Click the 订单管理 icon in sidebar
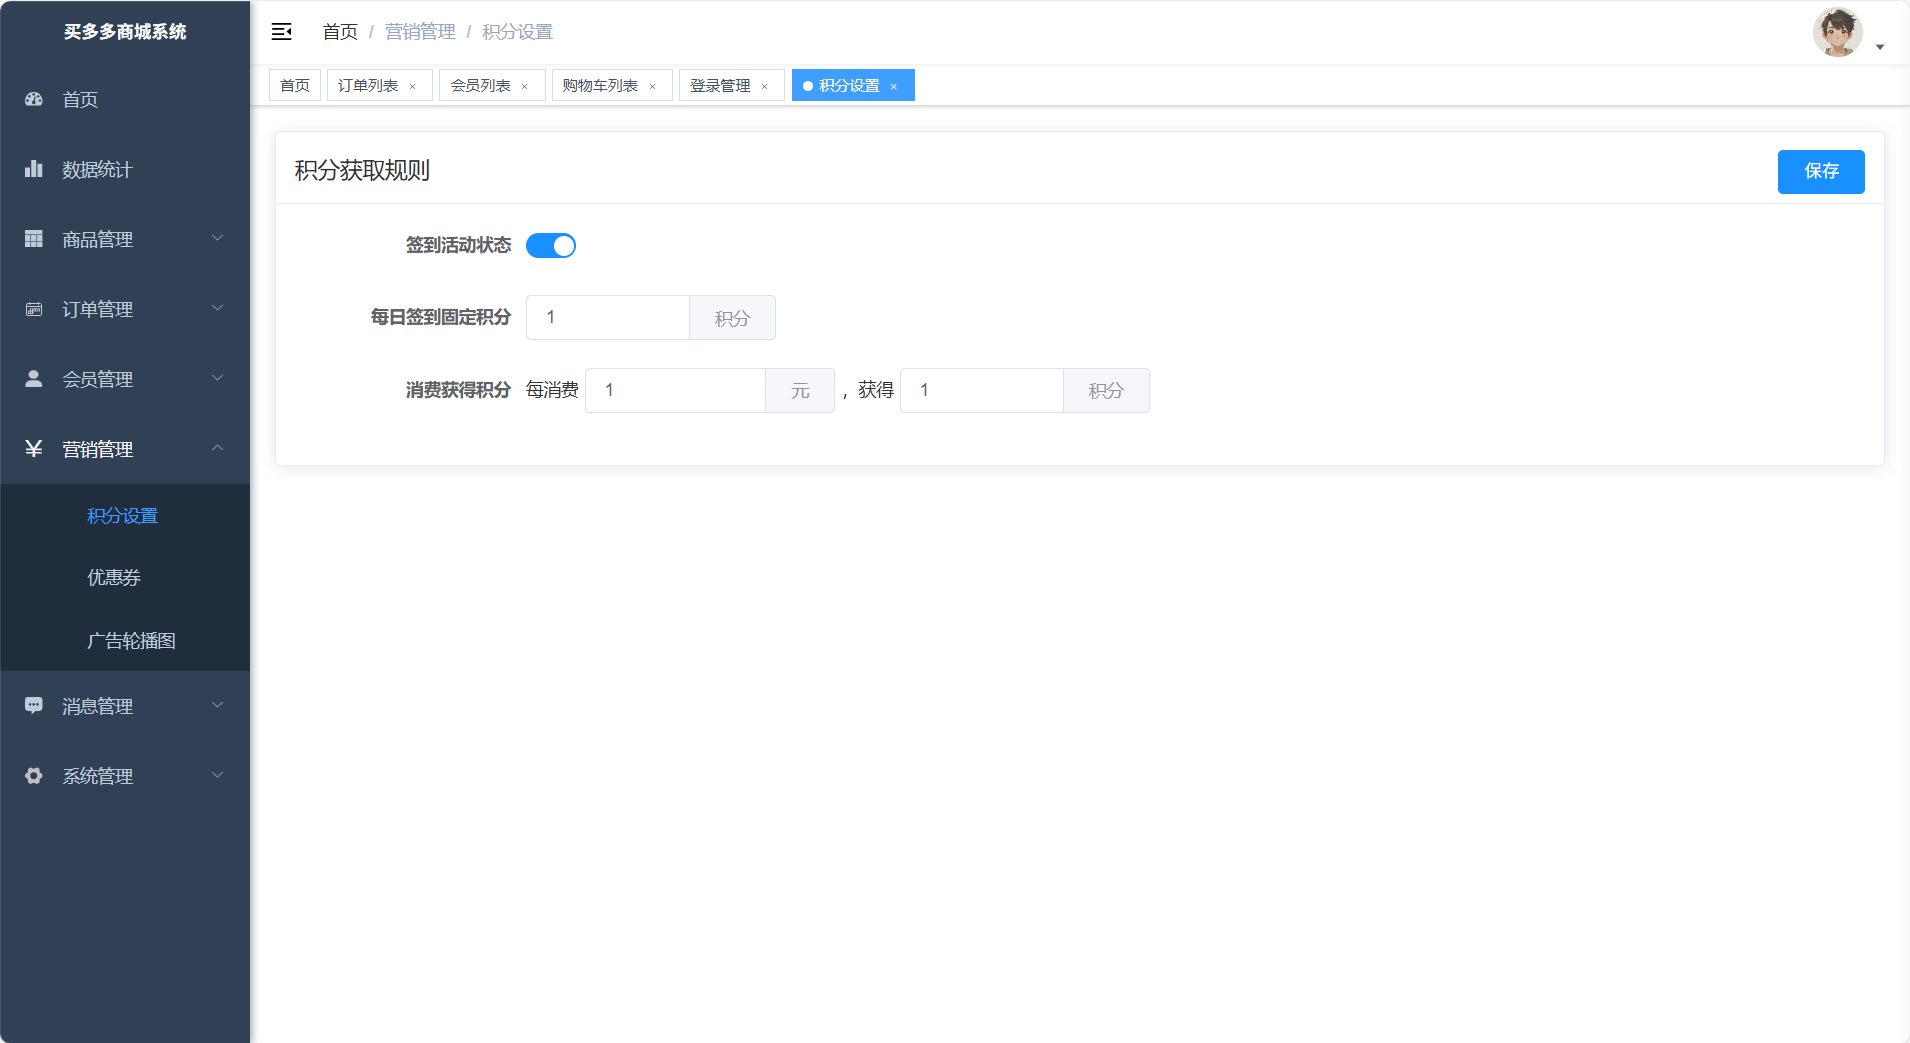The image size is (1910, 1043). 34,309
